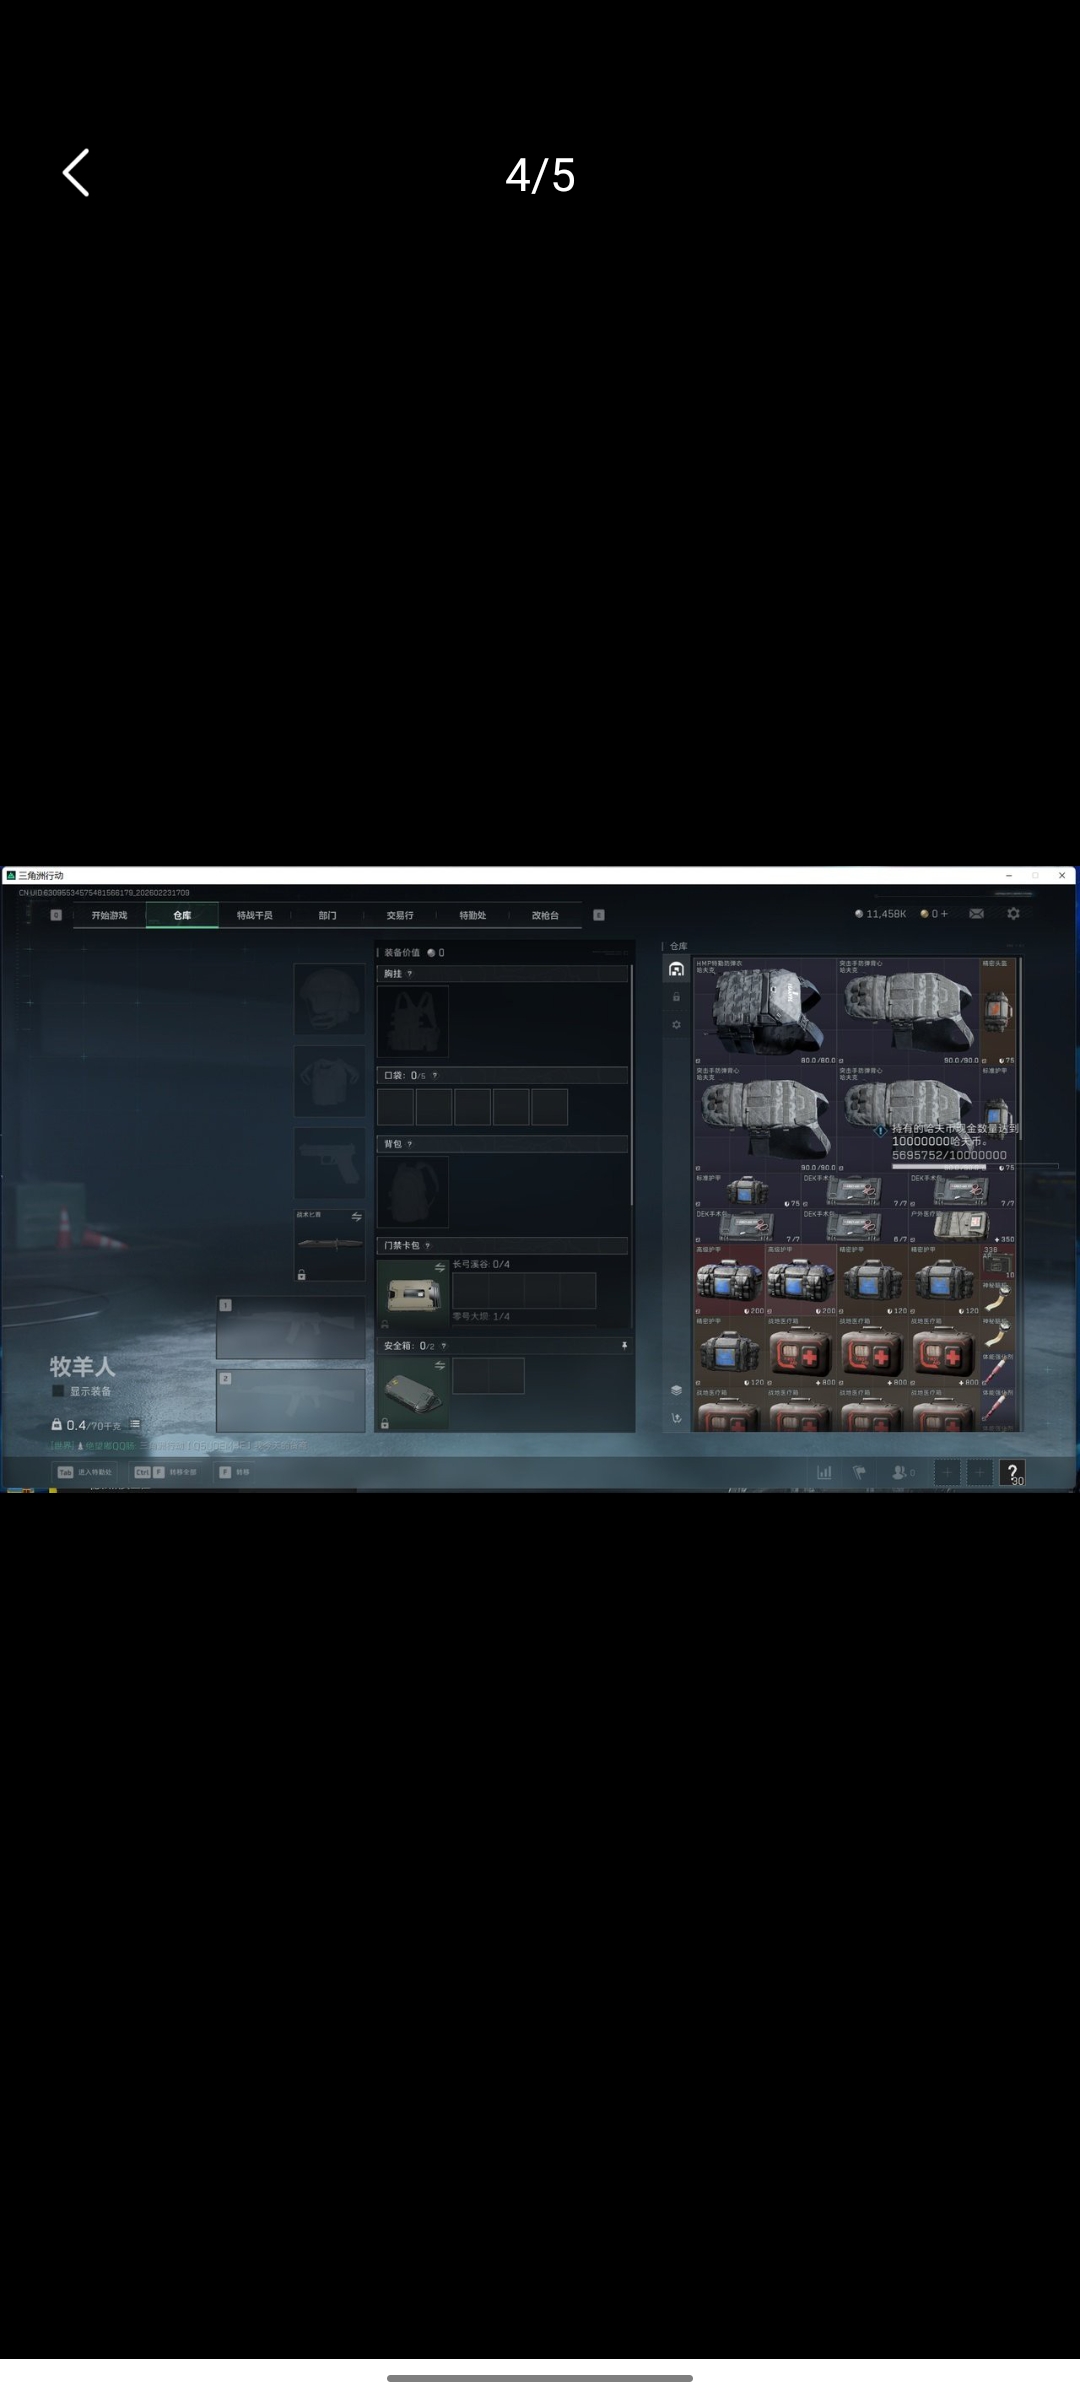The height and width of the screenshot is (2400, 1080).
Task: Switch to the 改枪台 tab
Action: pos(545,915)
